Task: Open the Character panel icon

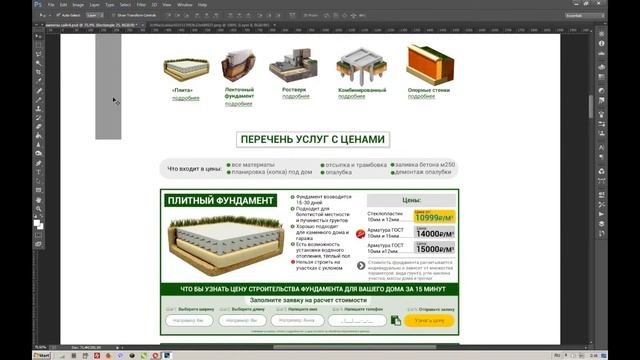Action: click(x=601, y=147)
